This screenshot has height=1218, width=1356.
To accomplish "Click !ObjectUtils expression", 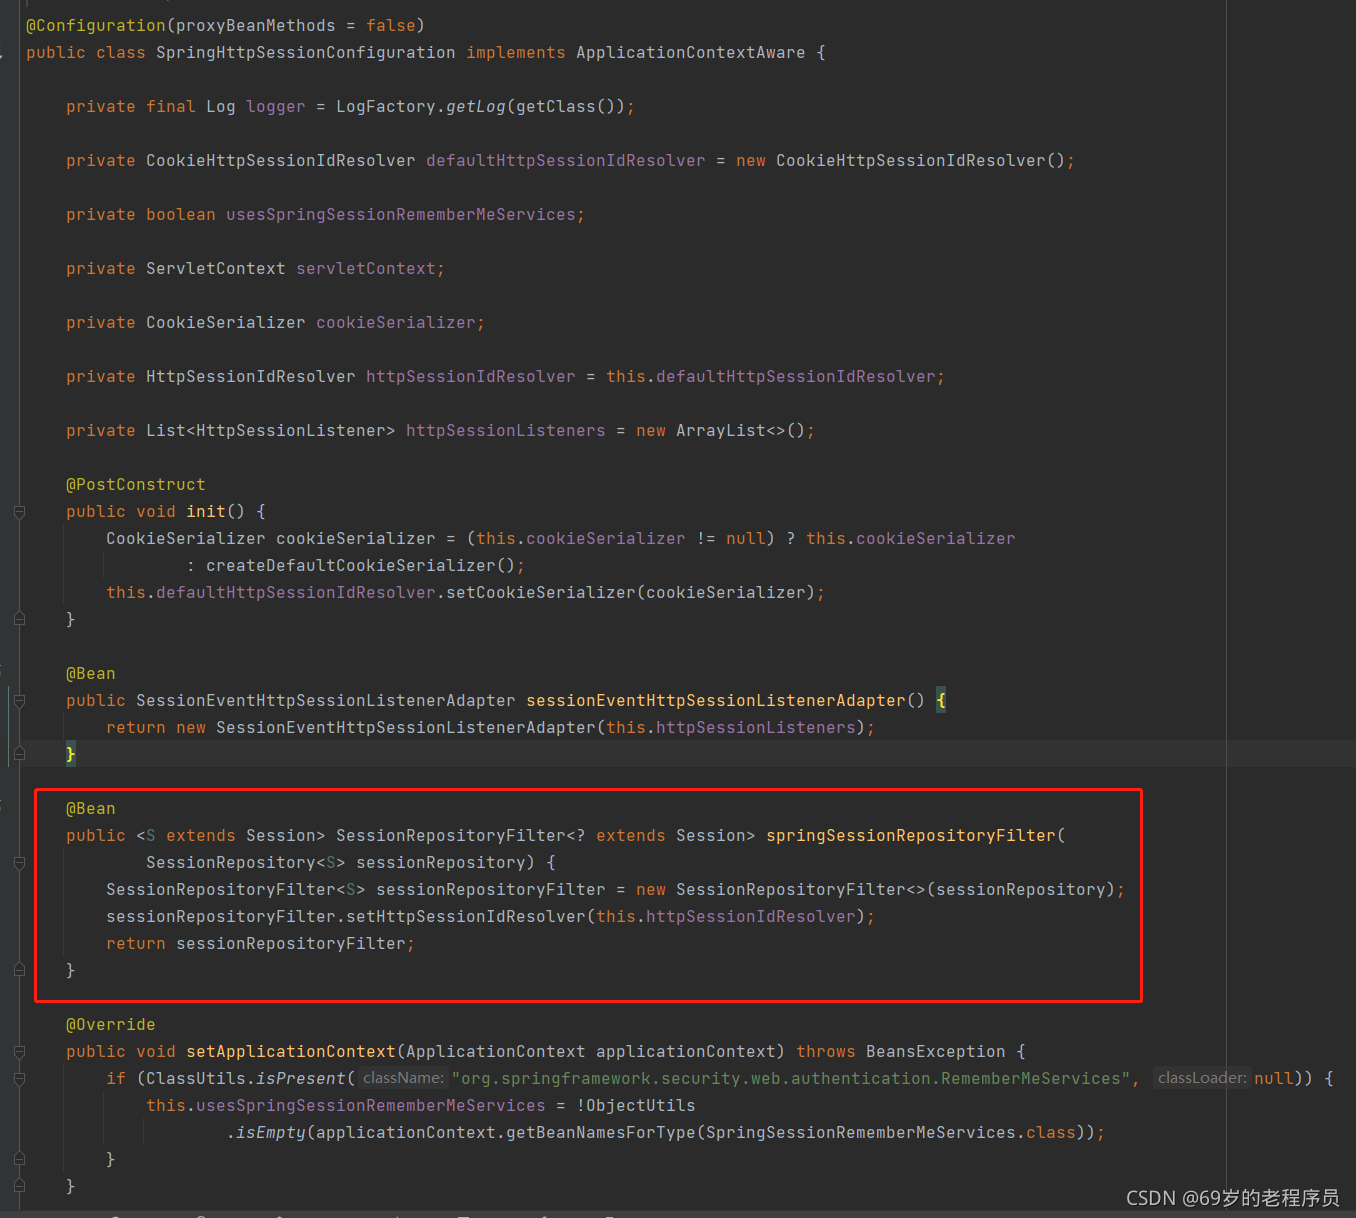I will 635,1106.
